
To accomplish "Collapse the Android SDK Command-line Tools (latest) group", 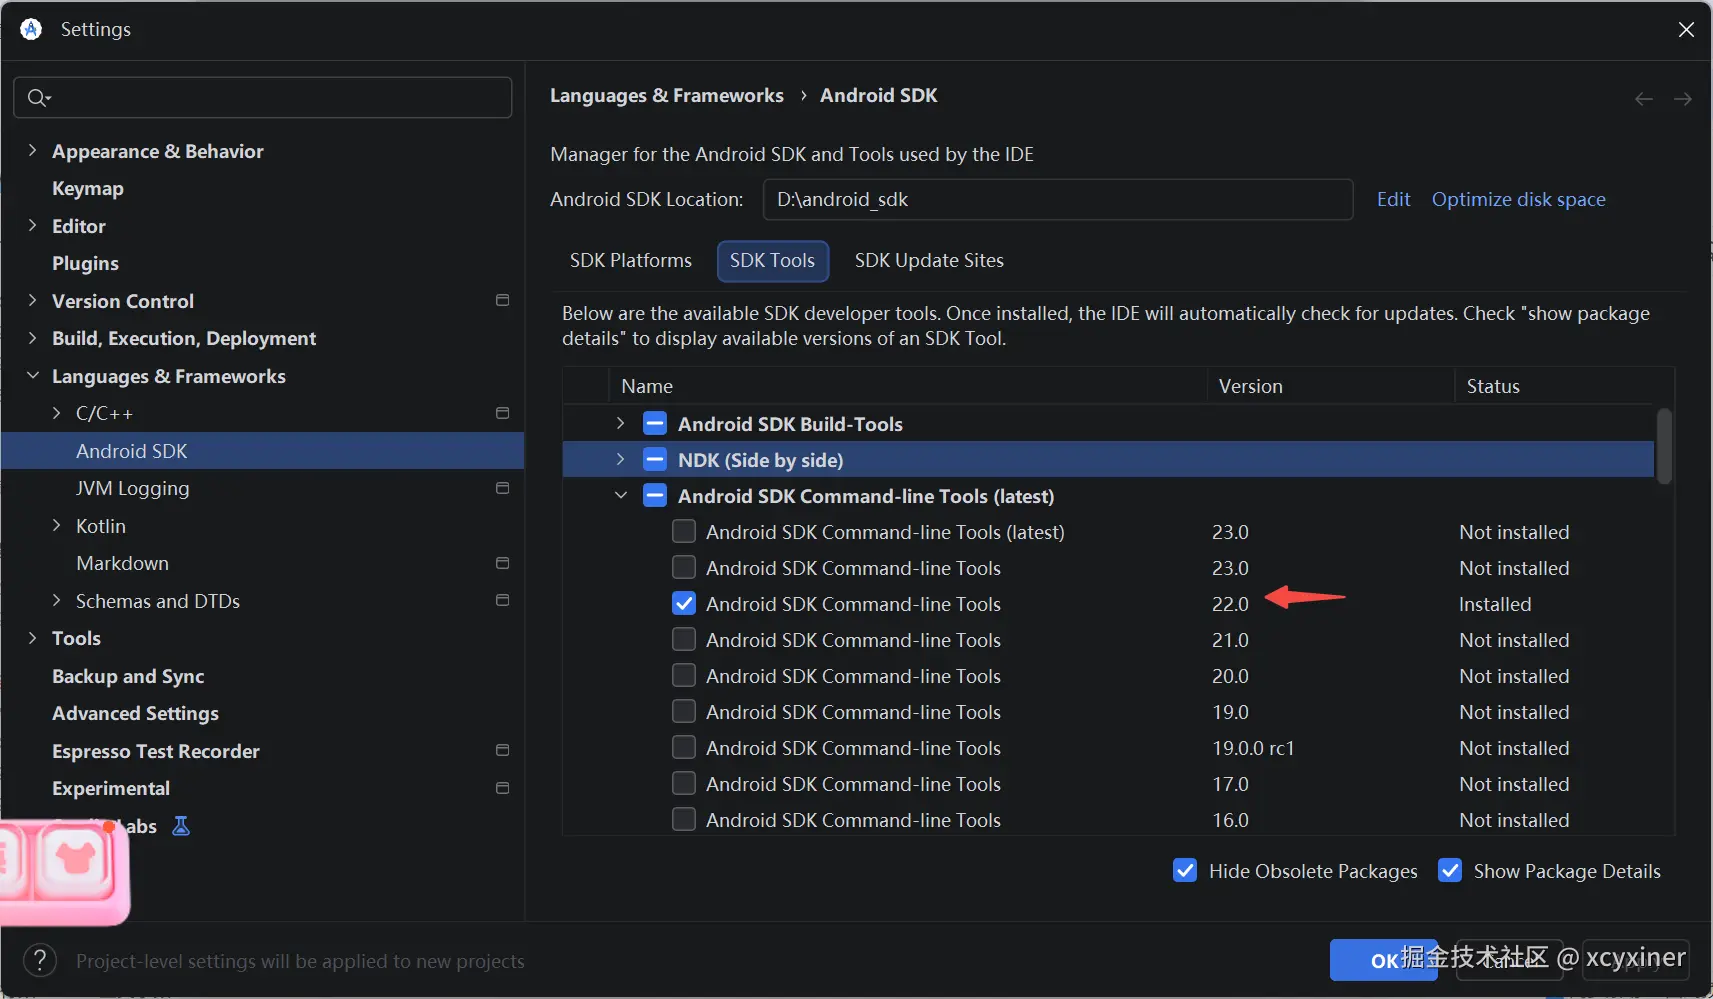I will coord(621,496).
